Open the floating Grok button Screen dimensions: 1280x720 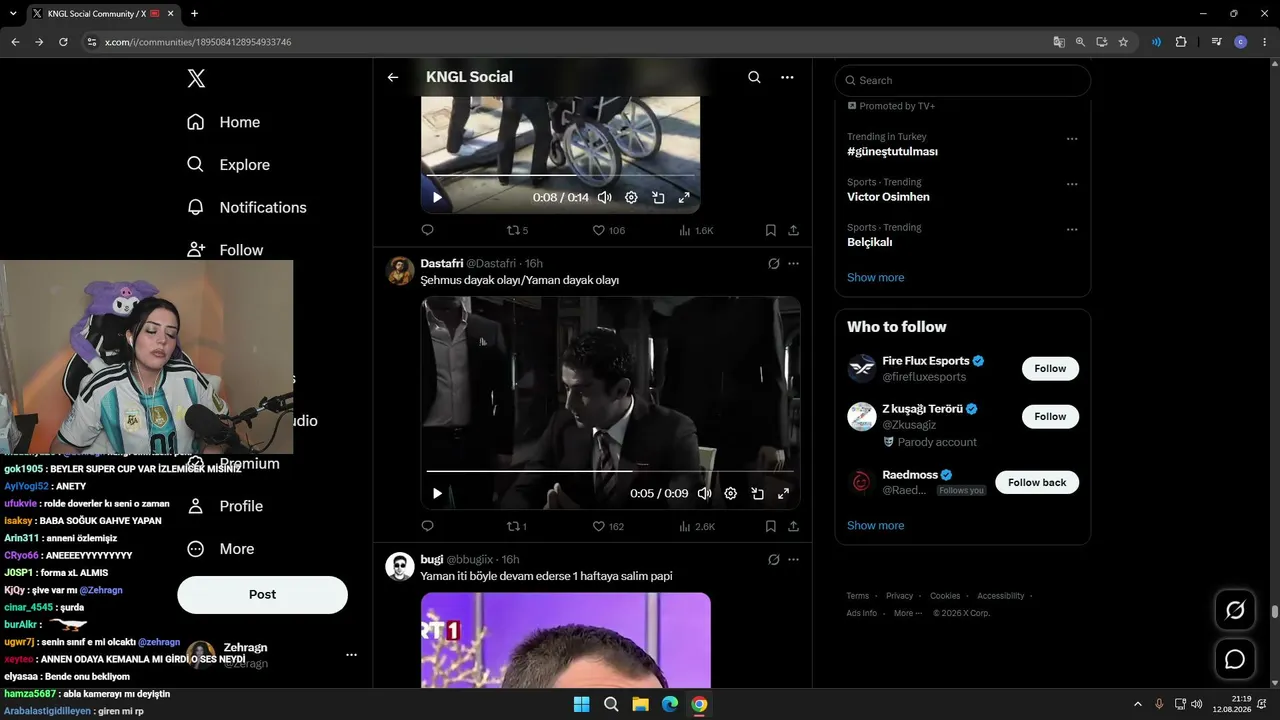pyautogui.click(x=1235, y=610)
